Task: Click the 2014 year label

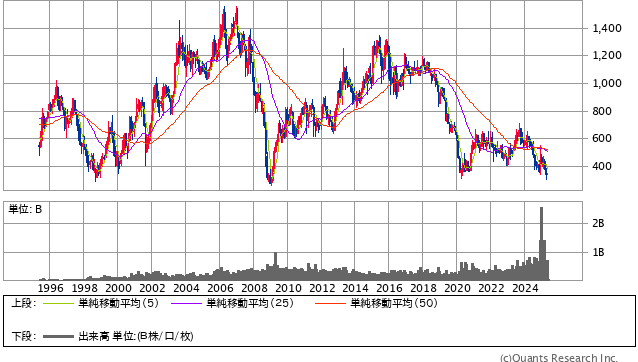Action: coord(355,288)
